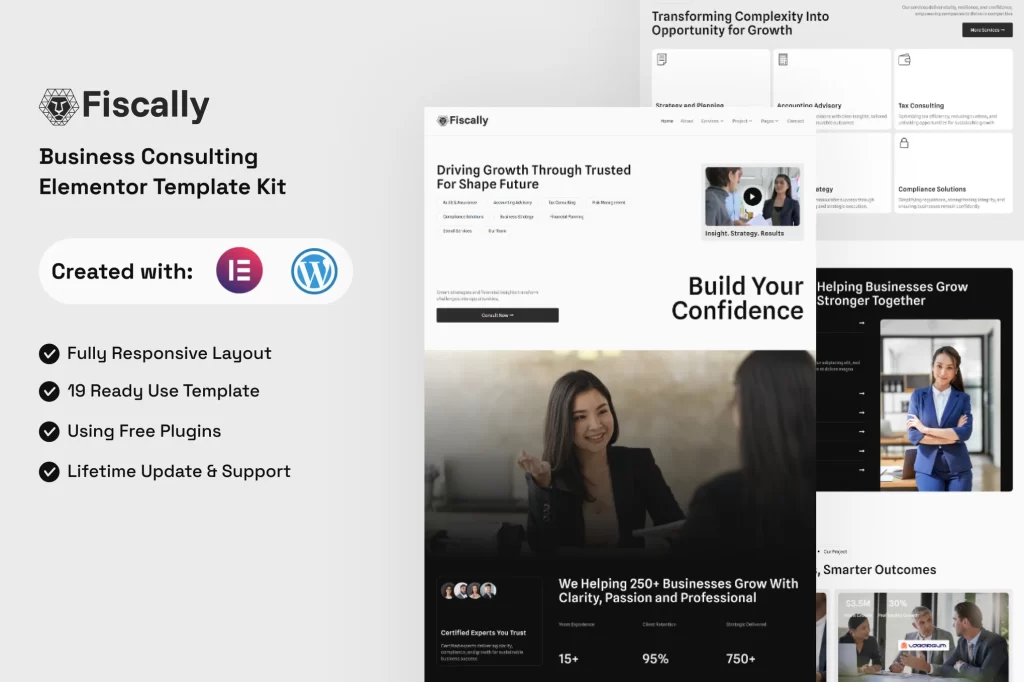Expand the Project dropdown menu

pyautogui.click(x=742, y=121)
